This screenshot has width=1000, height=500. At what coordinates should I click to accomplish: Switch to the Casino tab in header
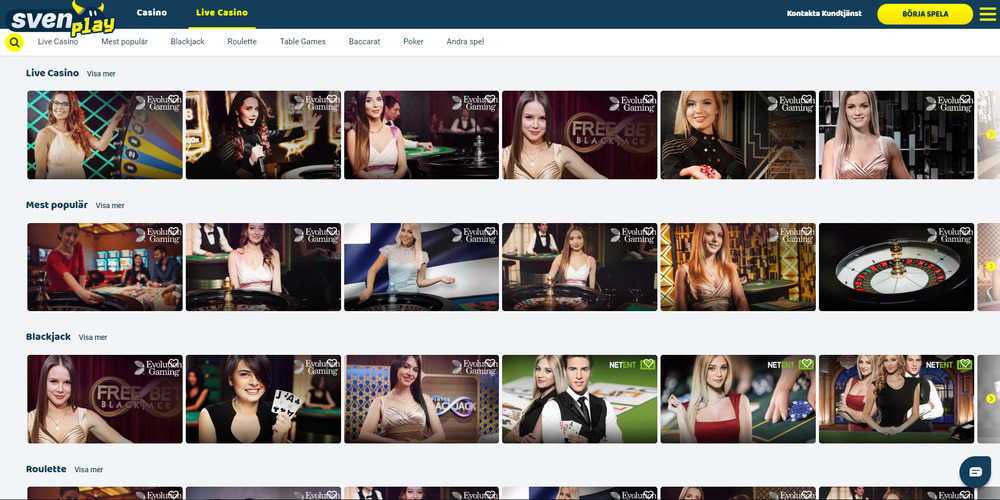pyautogui.click(x=152, y=13)
